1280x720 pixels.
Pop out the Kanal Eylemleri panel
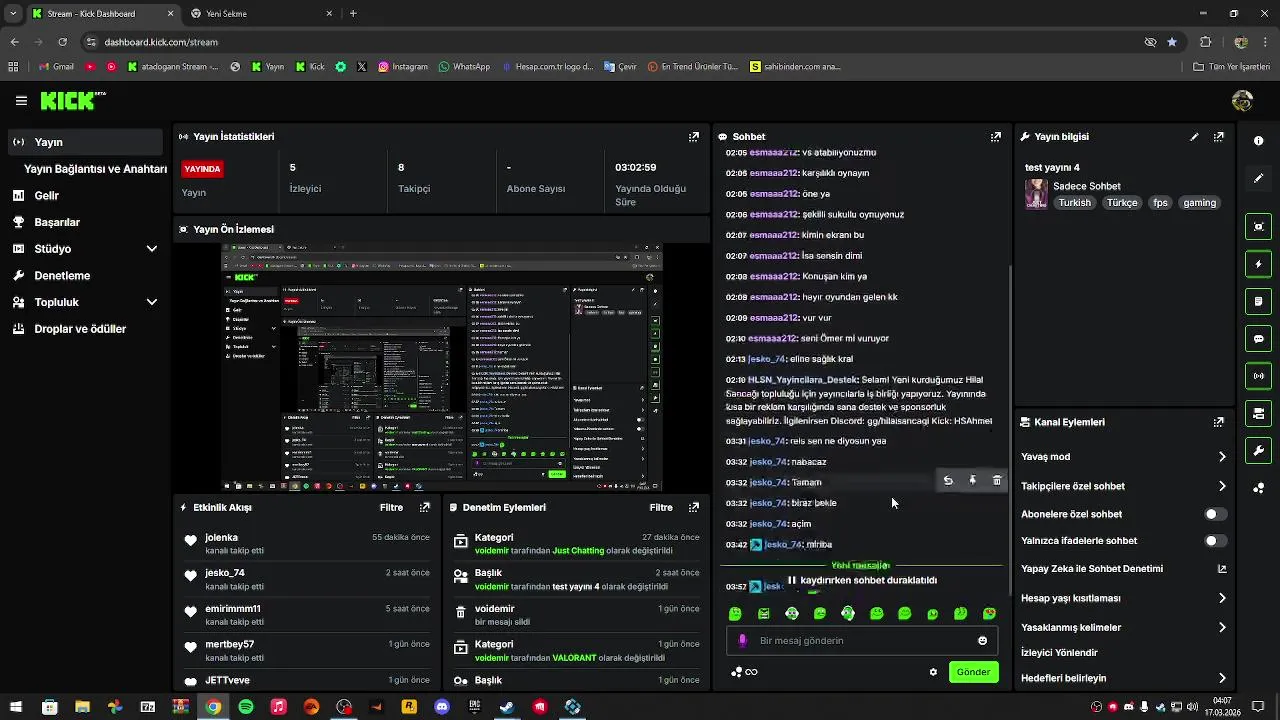pyautogui.click(x=1219, y=423)
